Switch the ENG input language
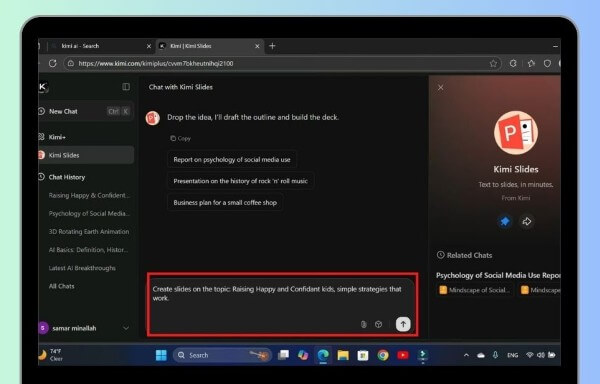 click(512, 355)
